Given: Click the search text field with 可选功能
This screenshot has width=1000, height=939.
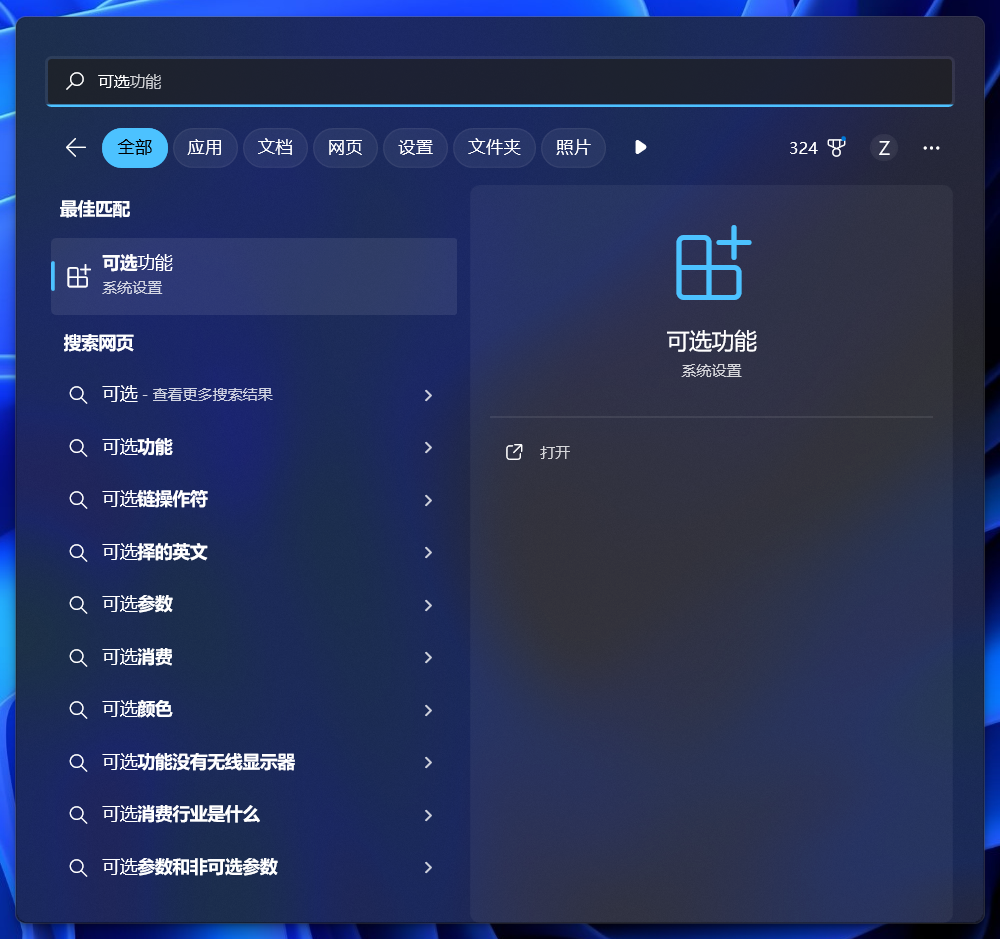Looking at the screenshot, I should (500, 82).
